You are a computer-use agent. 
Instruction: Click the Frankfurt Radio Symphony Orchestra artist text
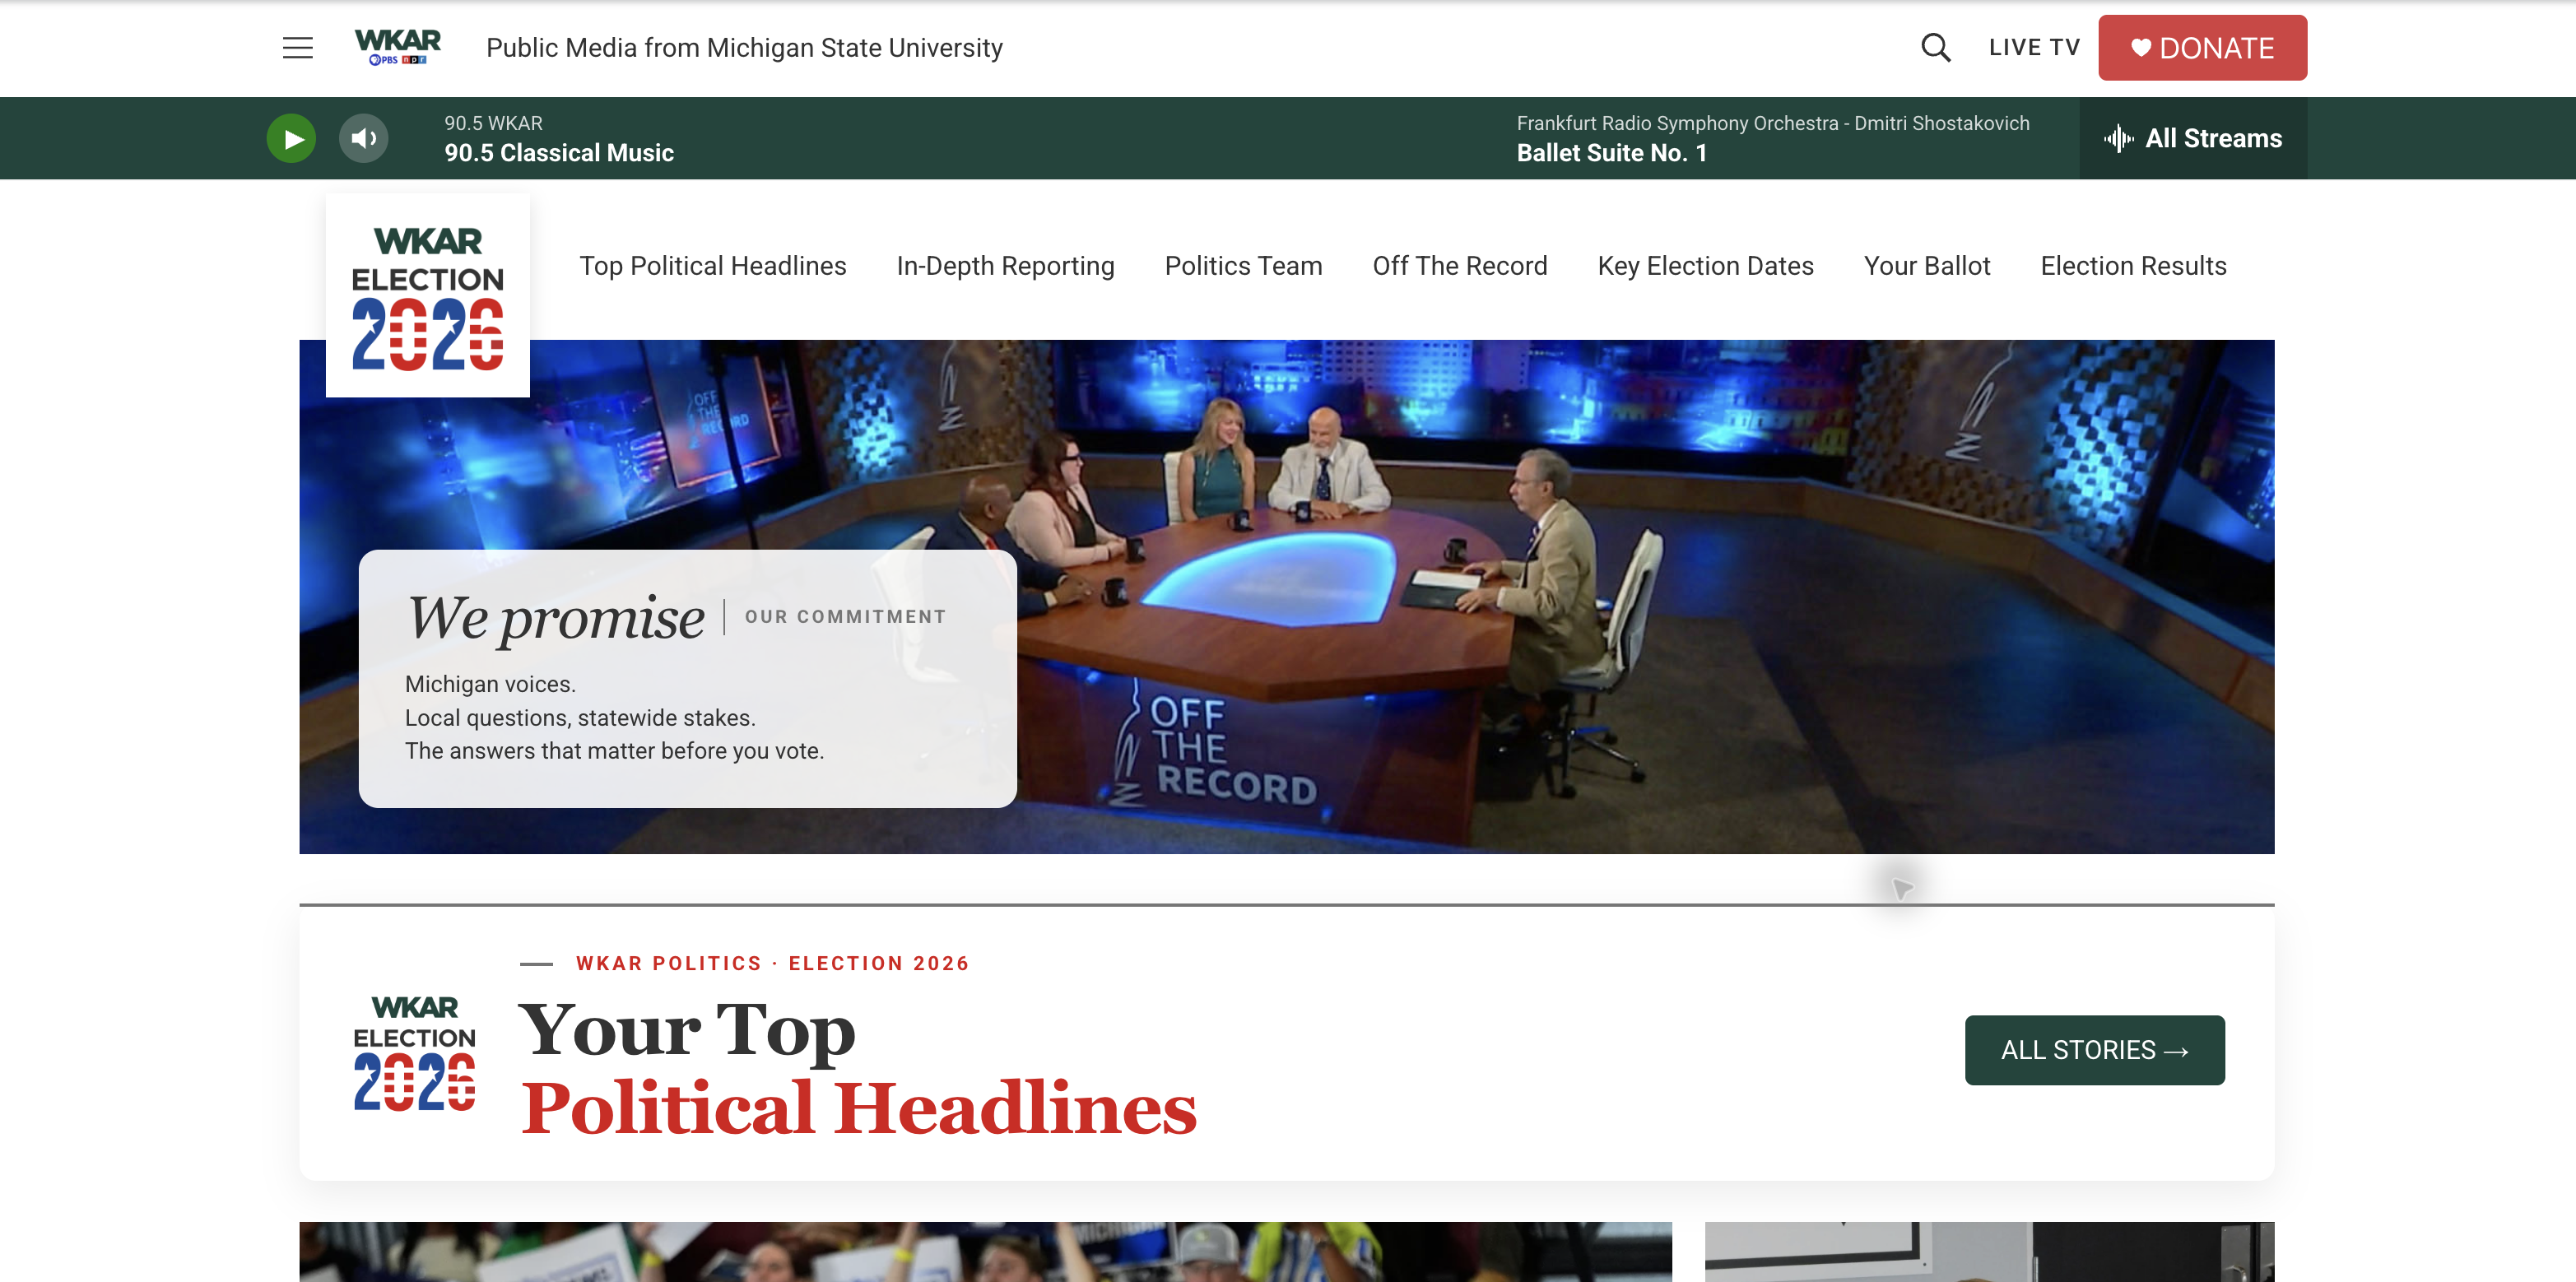pos(1773,123)
